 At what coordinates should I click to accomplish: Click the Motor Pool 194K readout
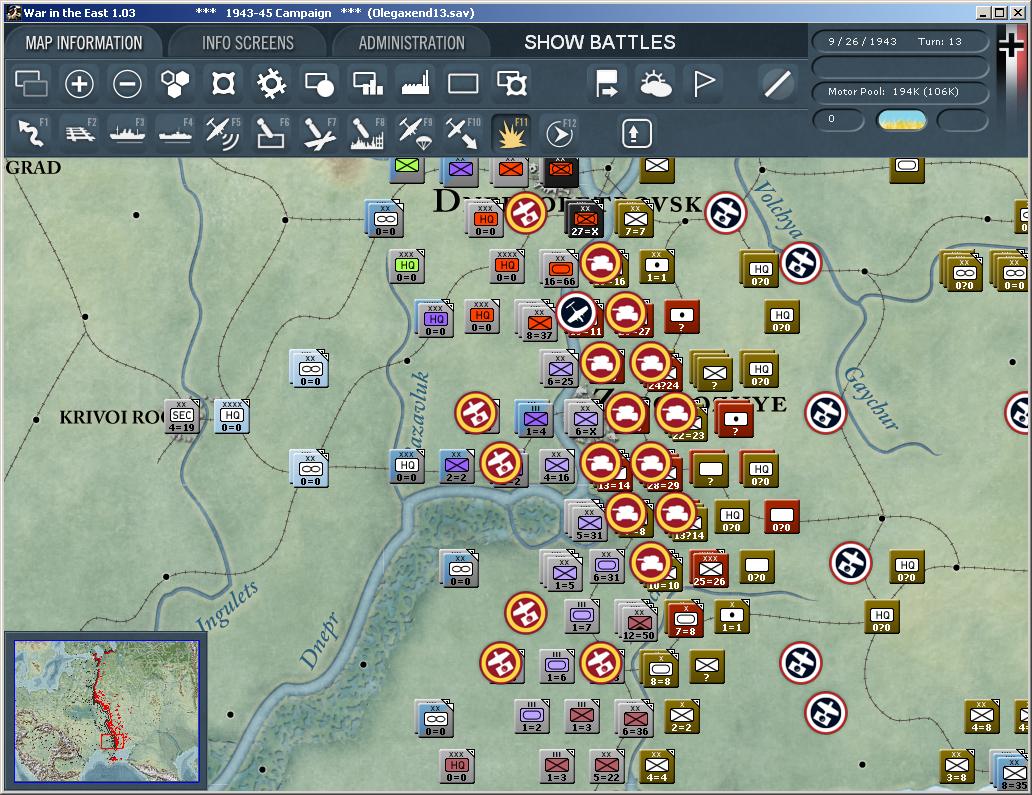click(900, 91)
